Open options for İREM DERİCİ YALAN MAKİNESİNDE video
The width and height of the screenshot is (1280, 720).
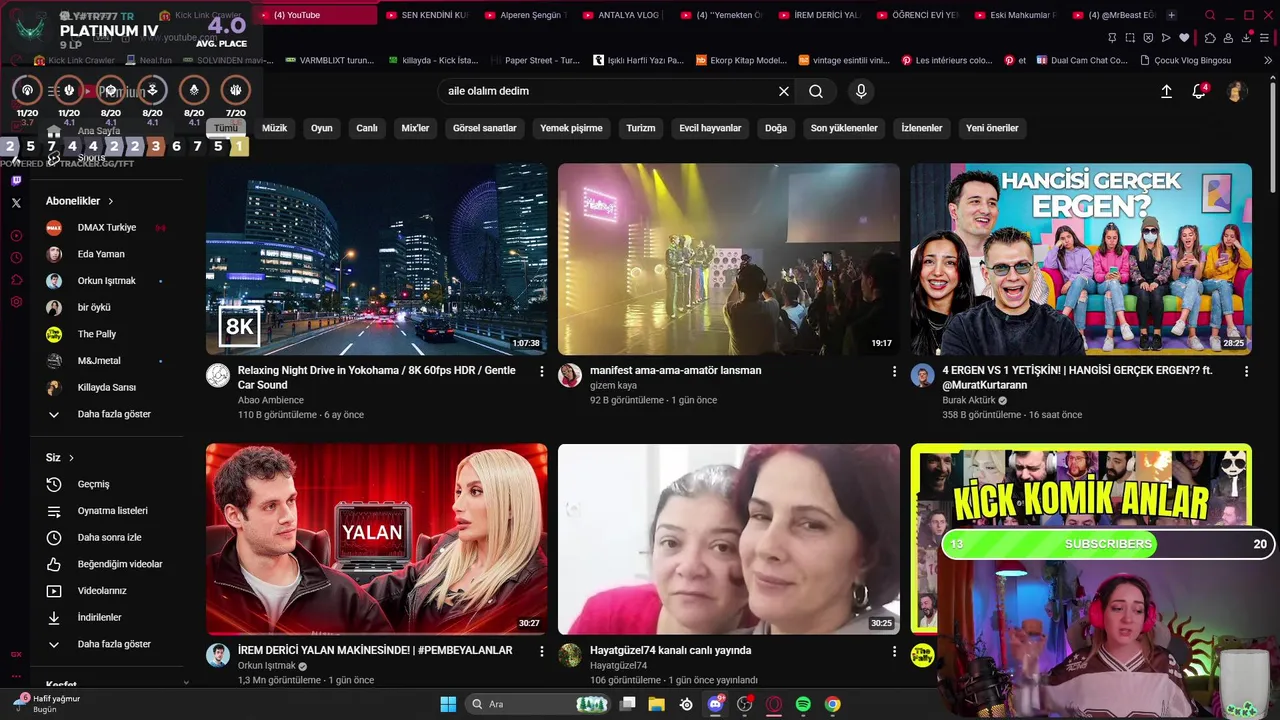[x=542, y=651]
